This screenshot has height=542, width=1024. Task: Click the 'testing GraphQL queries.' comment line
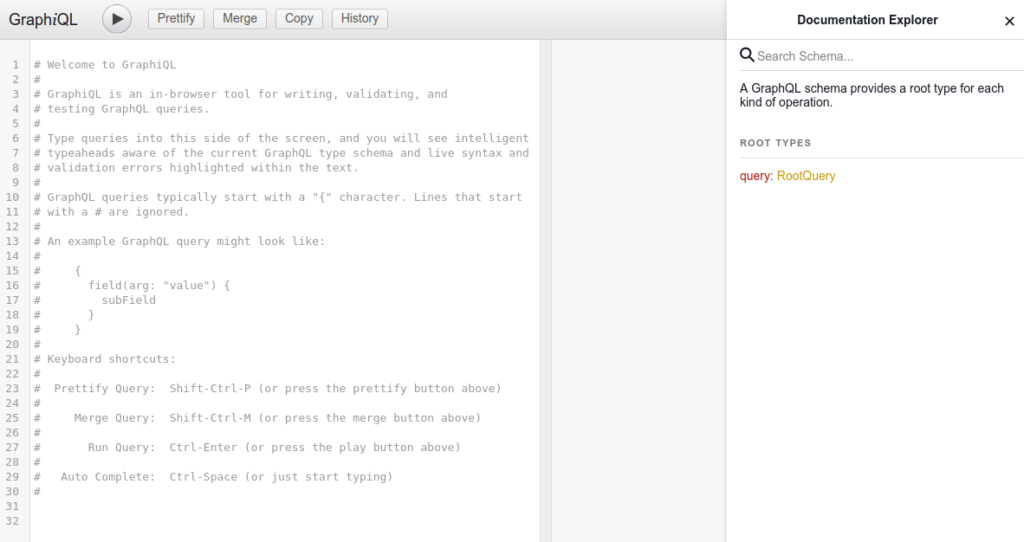click(x=122, y=109)
